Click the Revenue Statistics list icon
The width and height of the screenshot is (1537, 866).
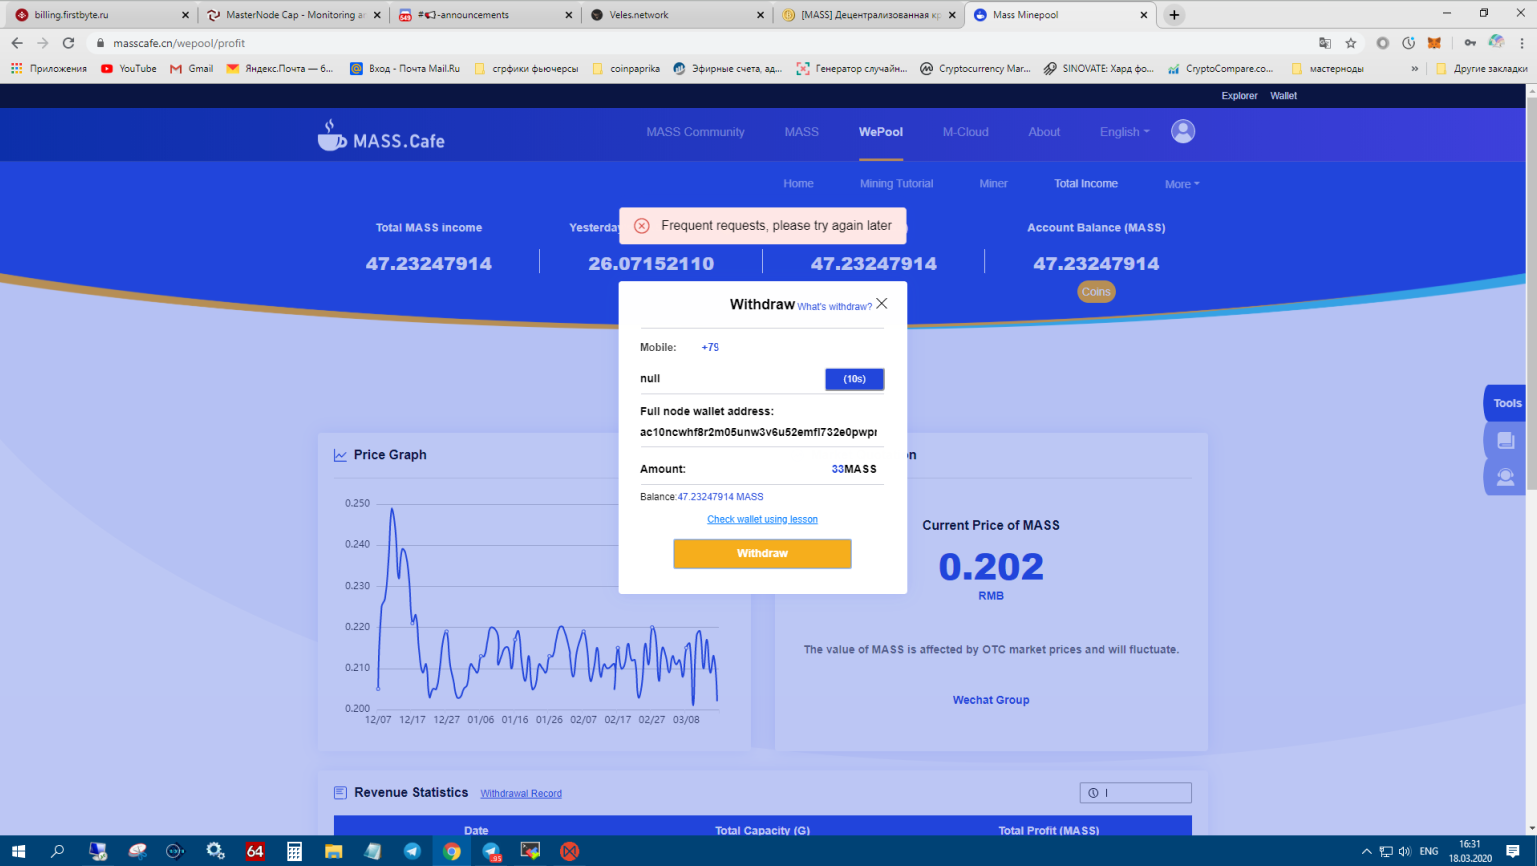click(x=340, y=792)
